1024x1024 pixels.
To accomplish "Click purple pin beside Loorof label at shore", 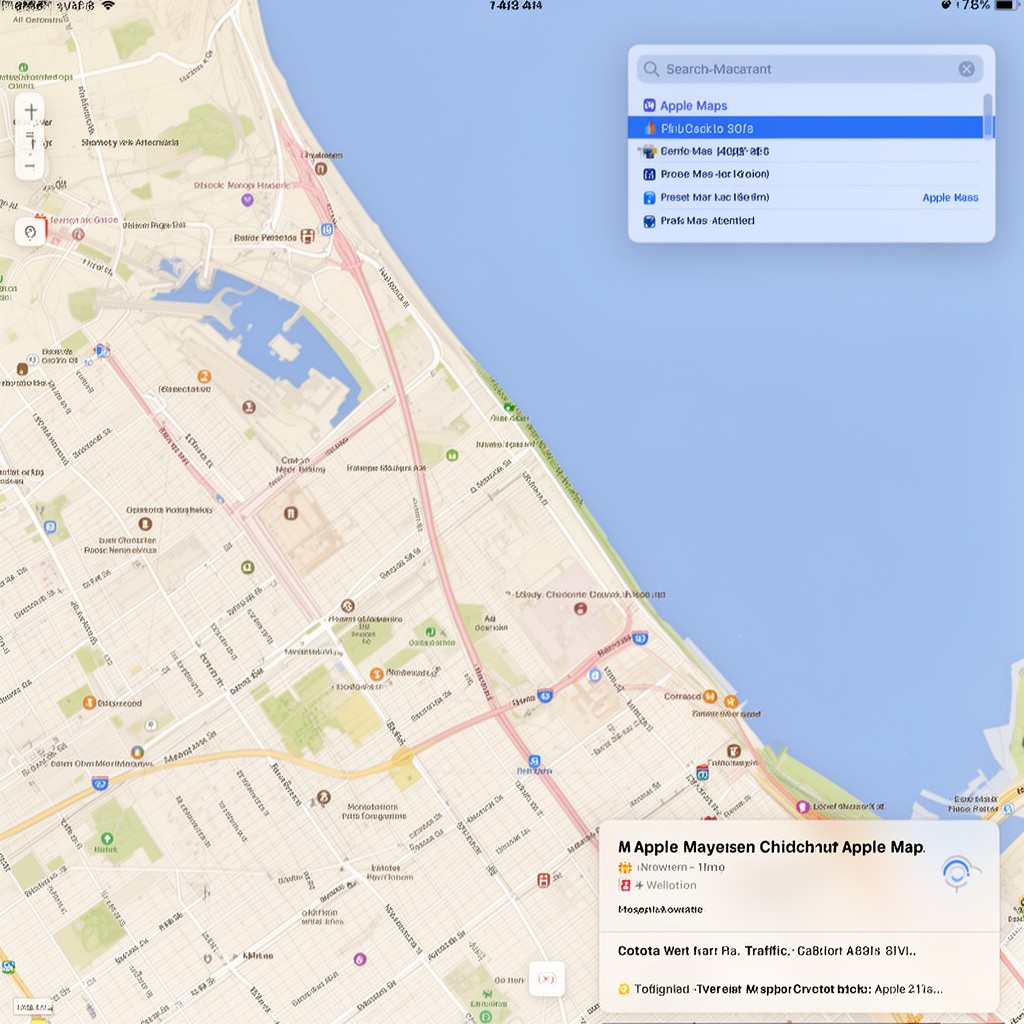I will (x=803, y=807).
